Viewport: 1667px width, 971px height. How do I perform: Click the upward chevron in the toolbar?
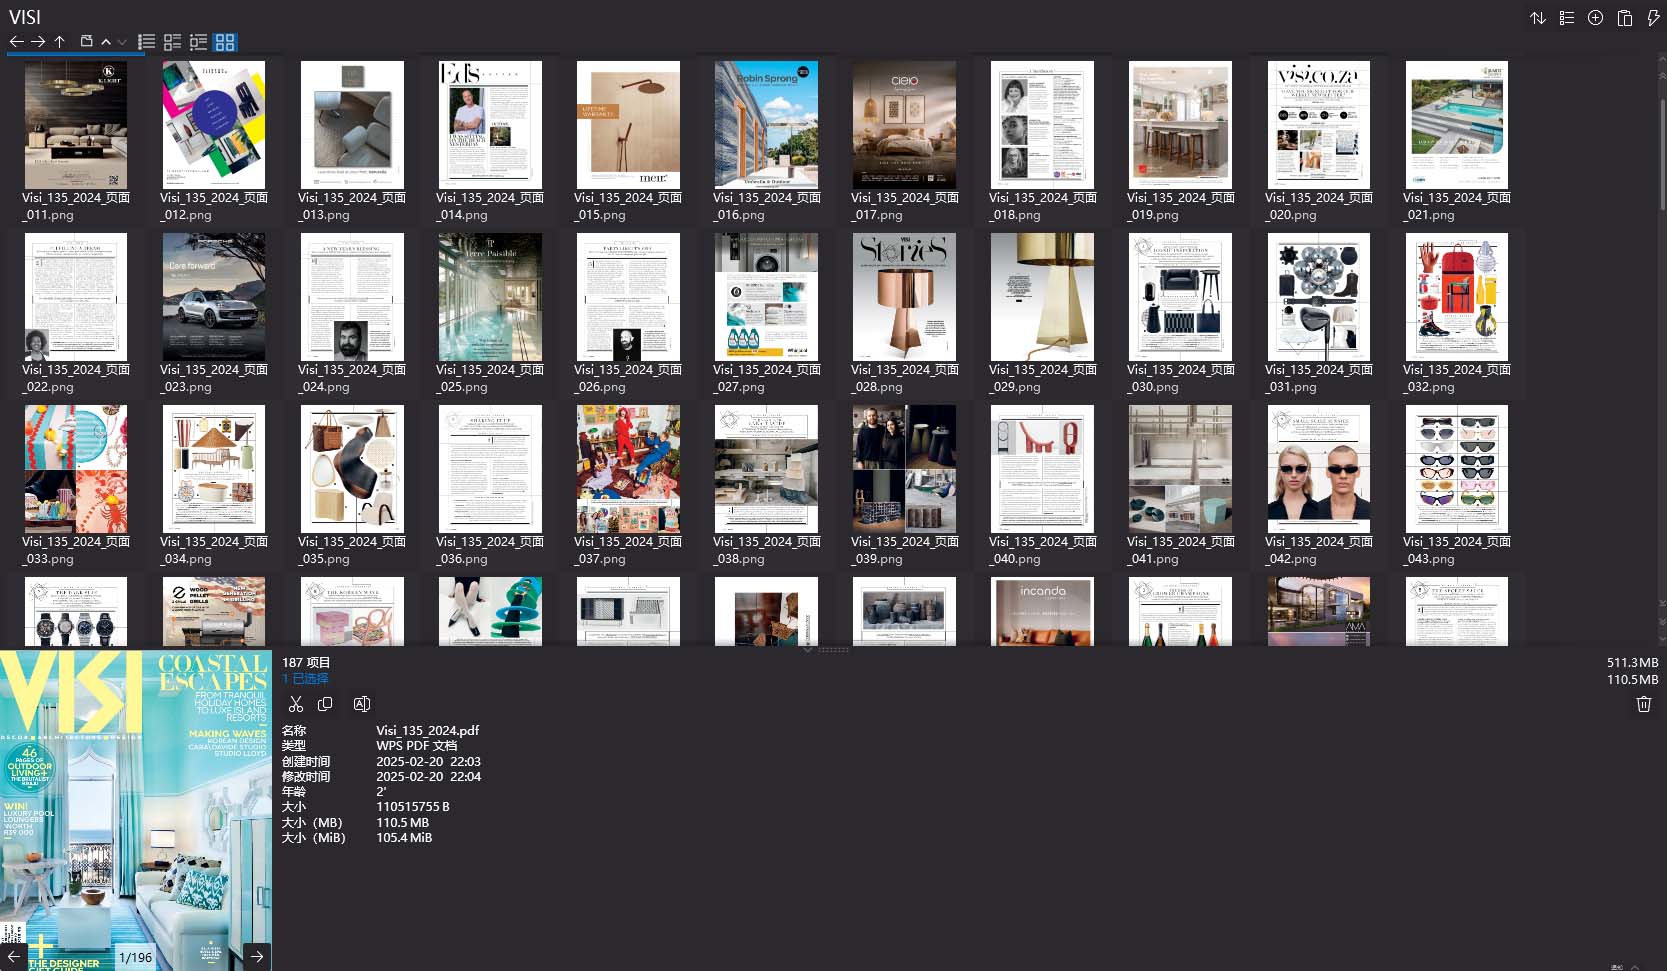coord(106,42)
